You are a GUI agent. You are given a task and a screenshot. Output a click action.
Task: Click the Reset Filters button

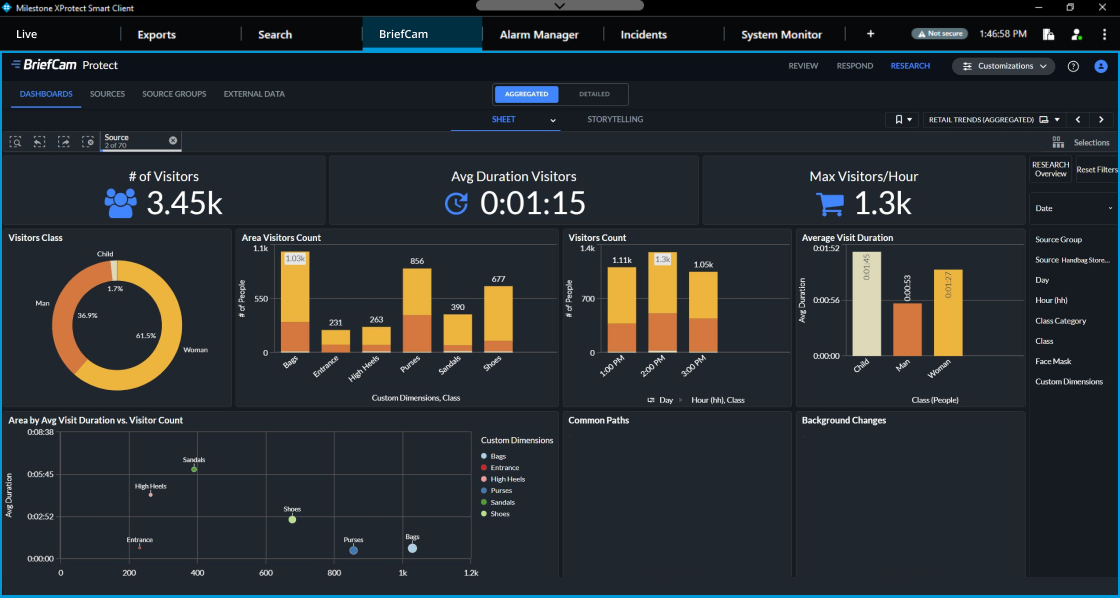[x=1096, y=170]
